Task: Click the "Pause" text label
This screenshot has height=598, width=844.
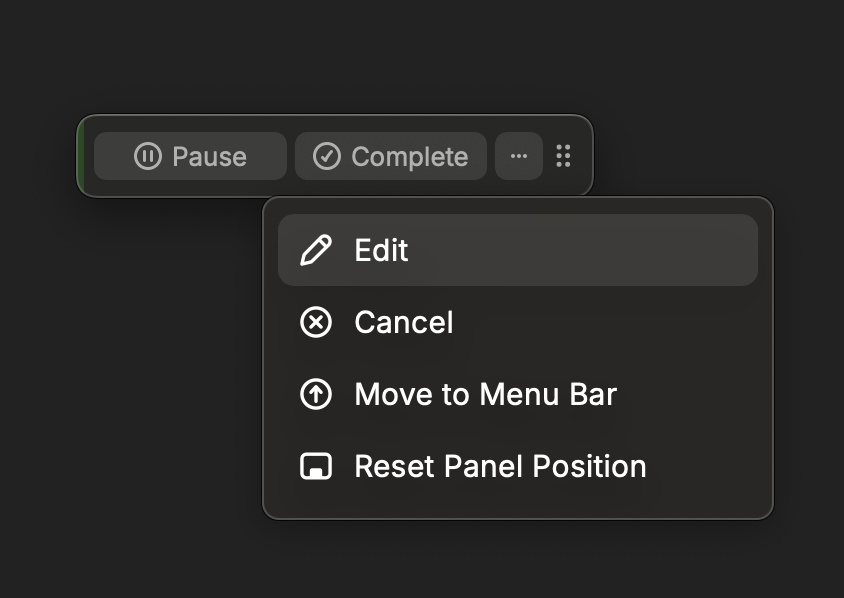Action: click(209, 157)
